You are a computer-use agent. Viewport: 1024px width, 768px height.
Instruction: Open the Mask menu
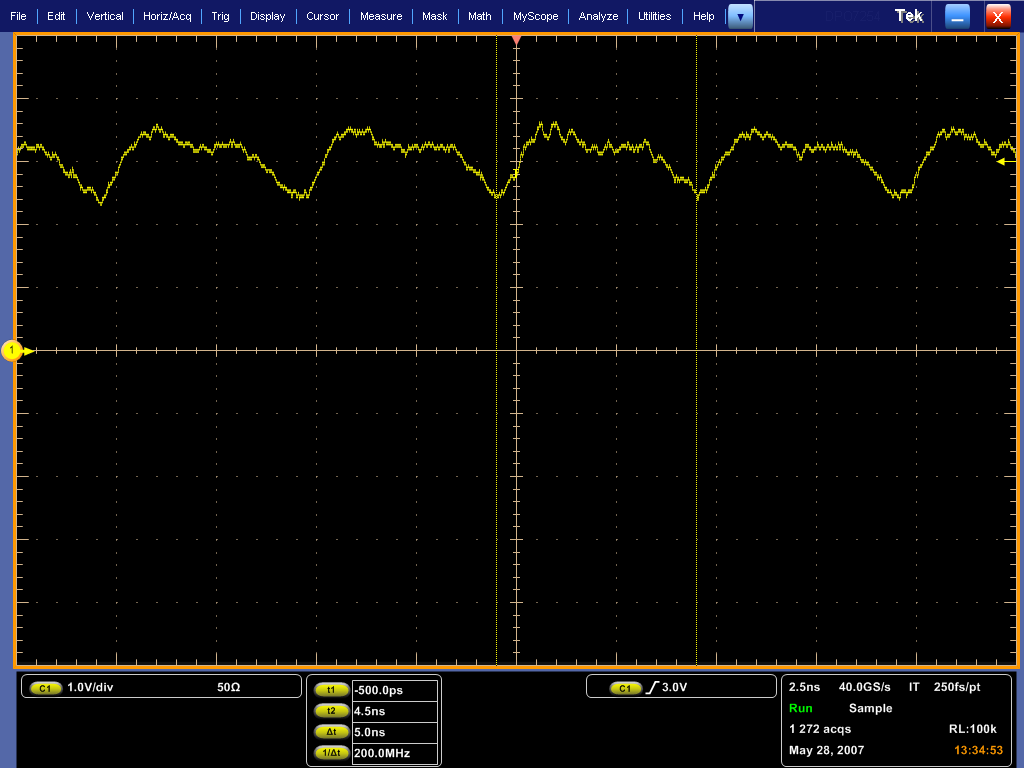click(435, 16)
